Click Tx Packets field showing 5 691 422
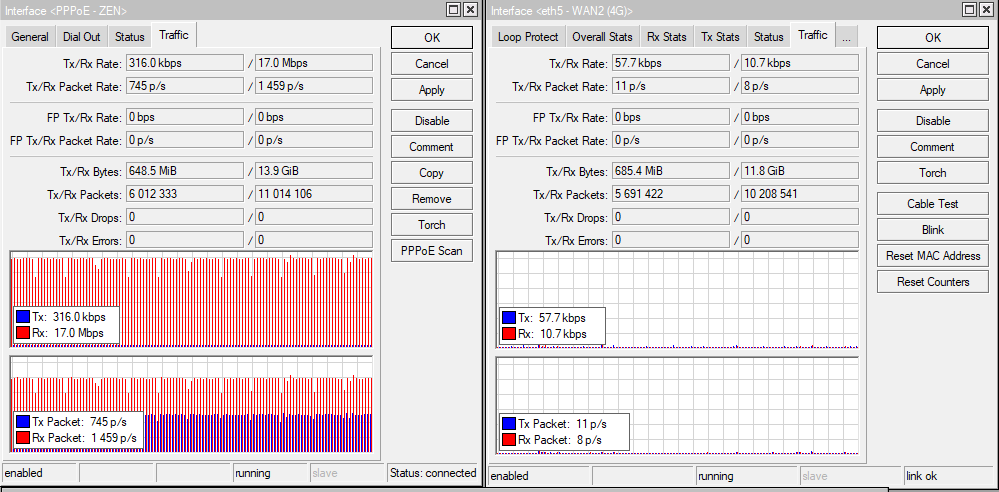The image size is (999, 492). point(671,194)
